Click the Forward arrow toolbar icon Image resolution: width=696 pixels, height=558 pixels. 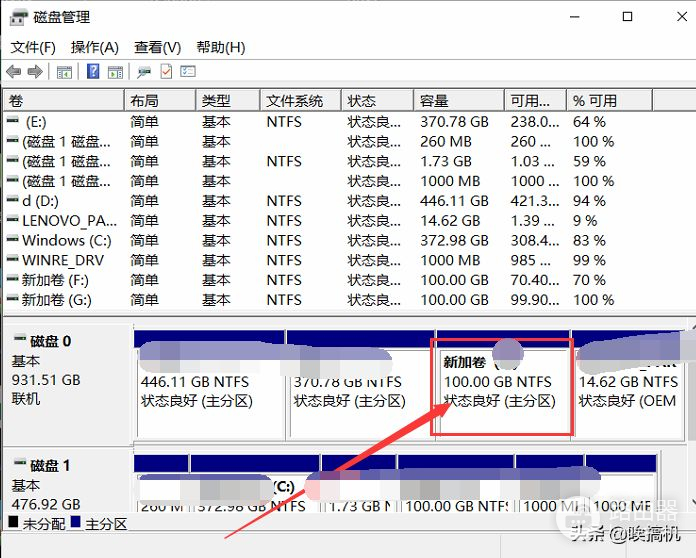(35, 71)
